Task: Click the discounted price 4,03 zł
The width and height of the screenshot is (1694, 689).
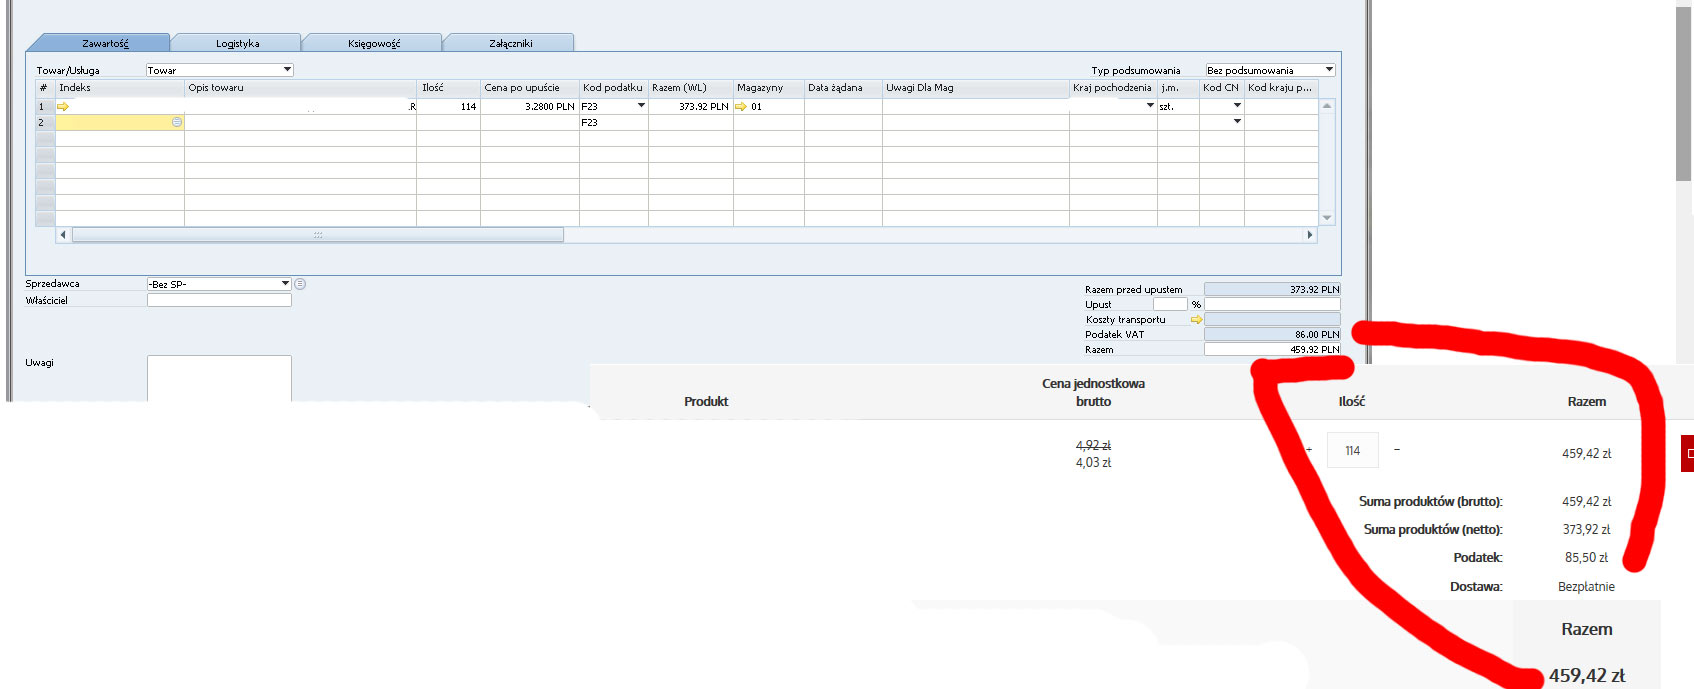Action: coord(1093,462)
